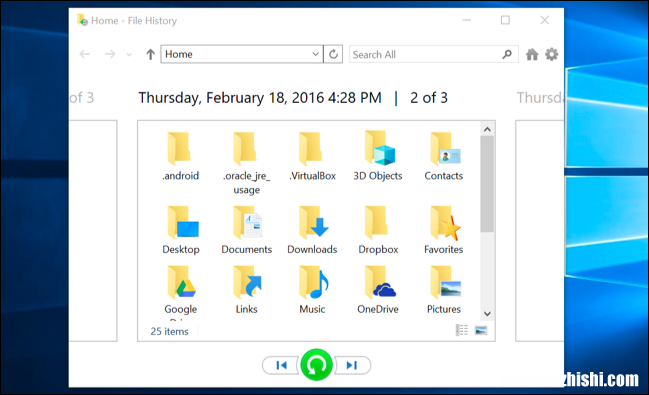Screen dimensions: 649x395
Task: Refresh the current location
Action: coord(333,54)
